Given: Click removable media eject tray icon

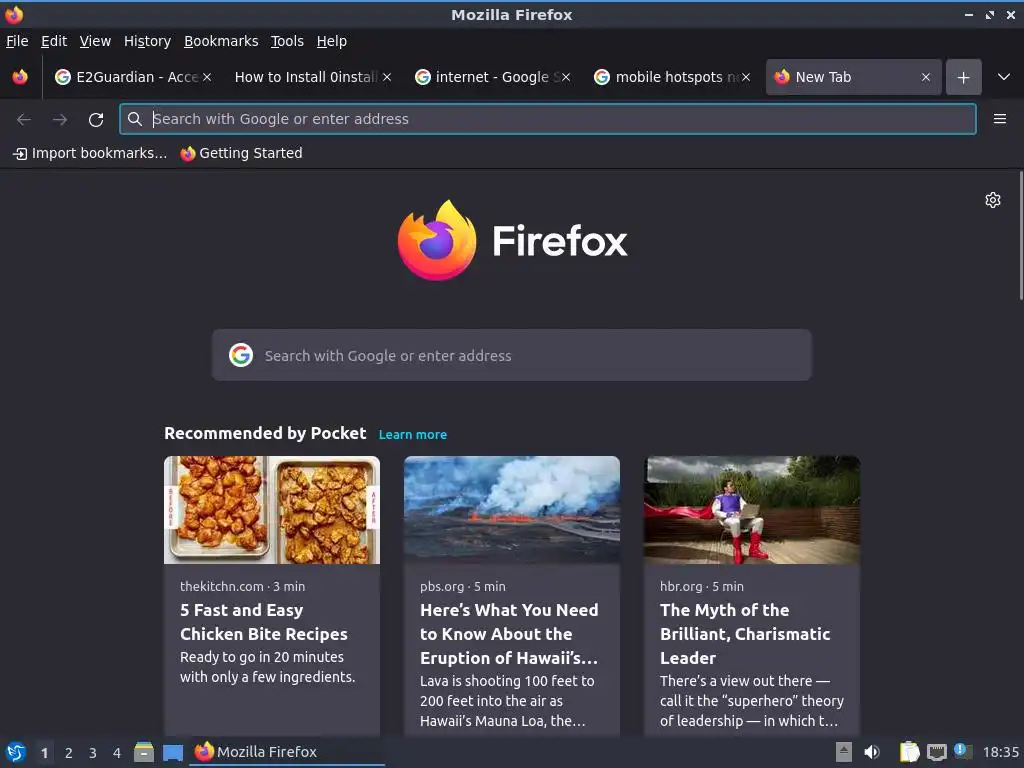Looking at the screenshot, I should point(844,752).
